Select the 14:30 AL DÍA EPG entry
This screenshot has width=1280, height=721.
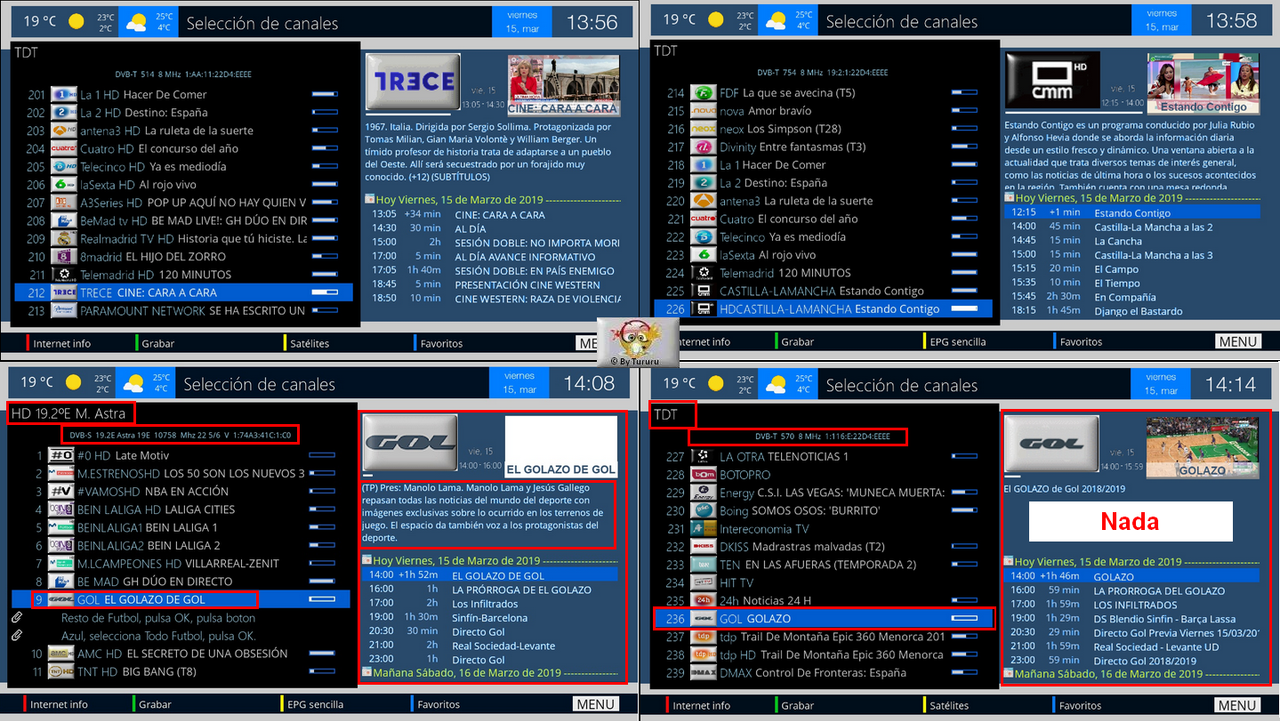click(x=493, y=228)
